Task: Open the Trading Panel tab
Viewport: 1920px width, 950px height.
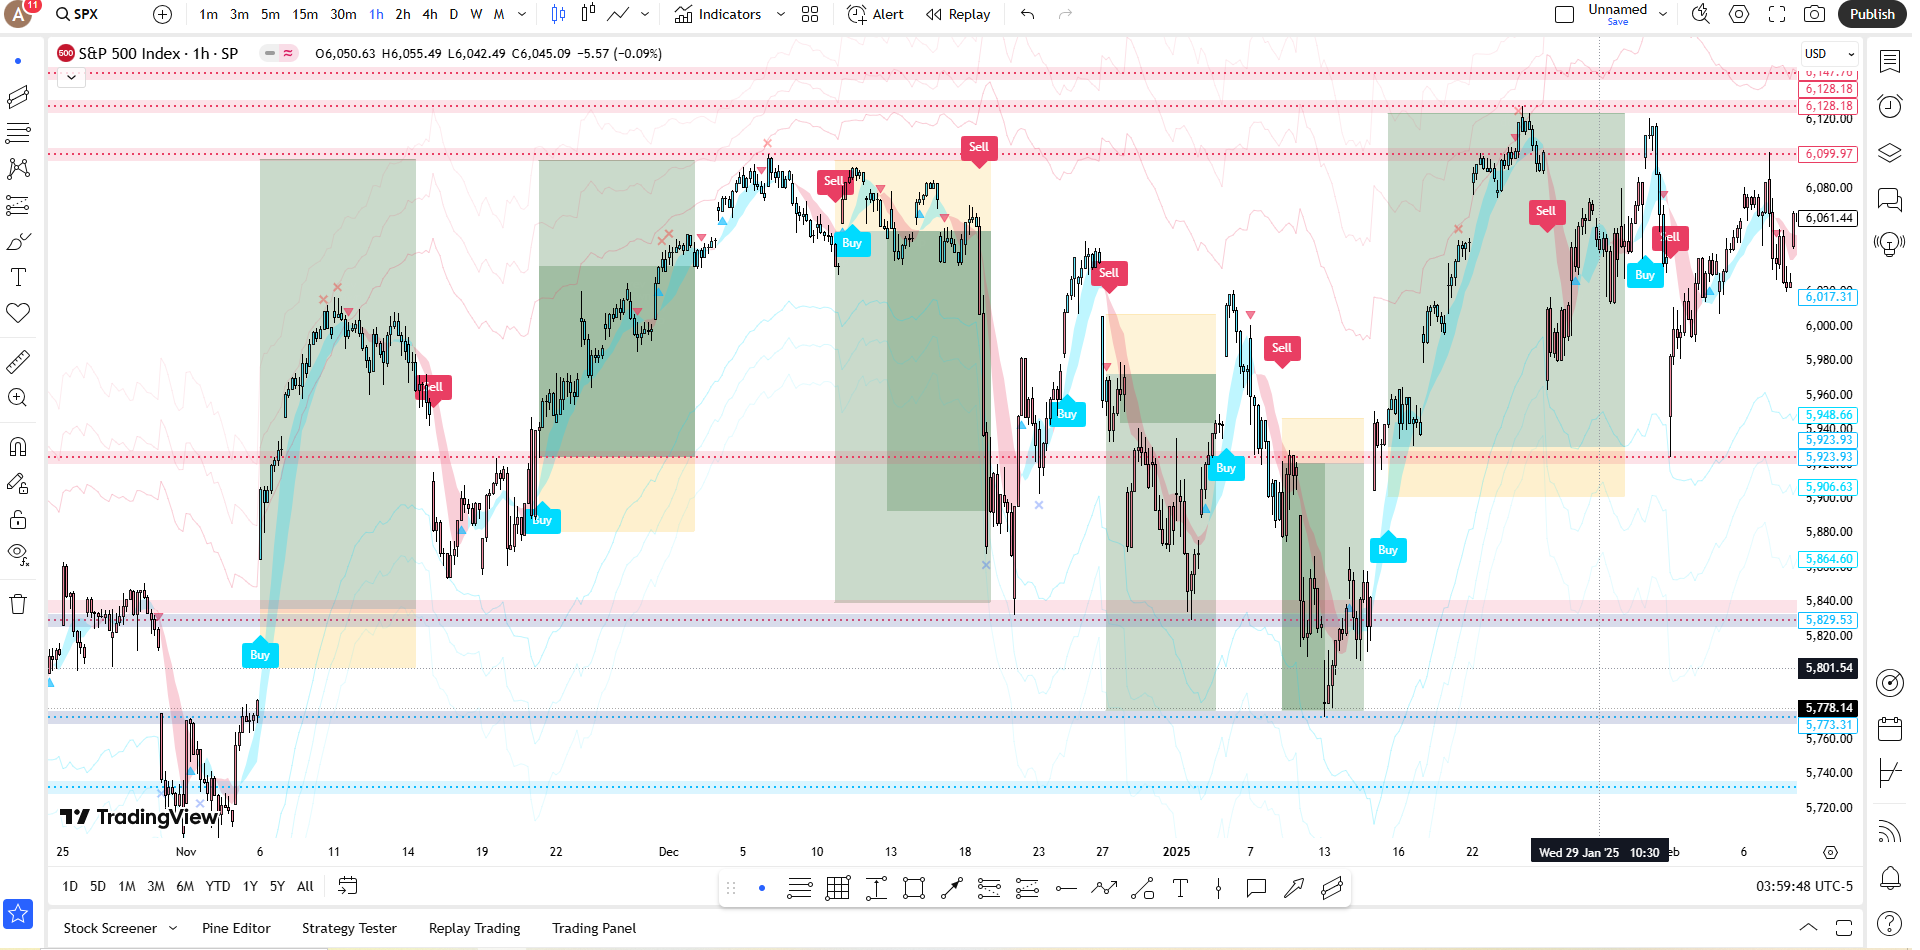Action: 594,928
